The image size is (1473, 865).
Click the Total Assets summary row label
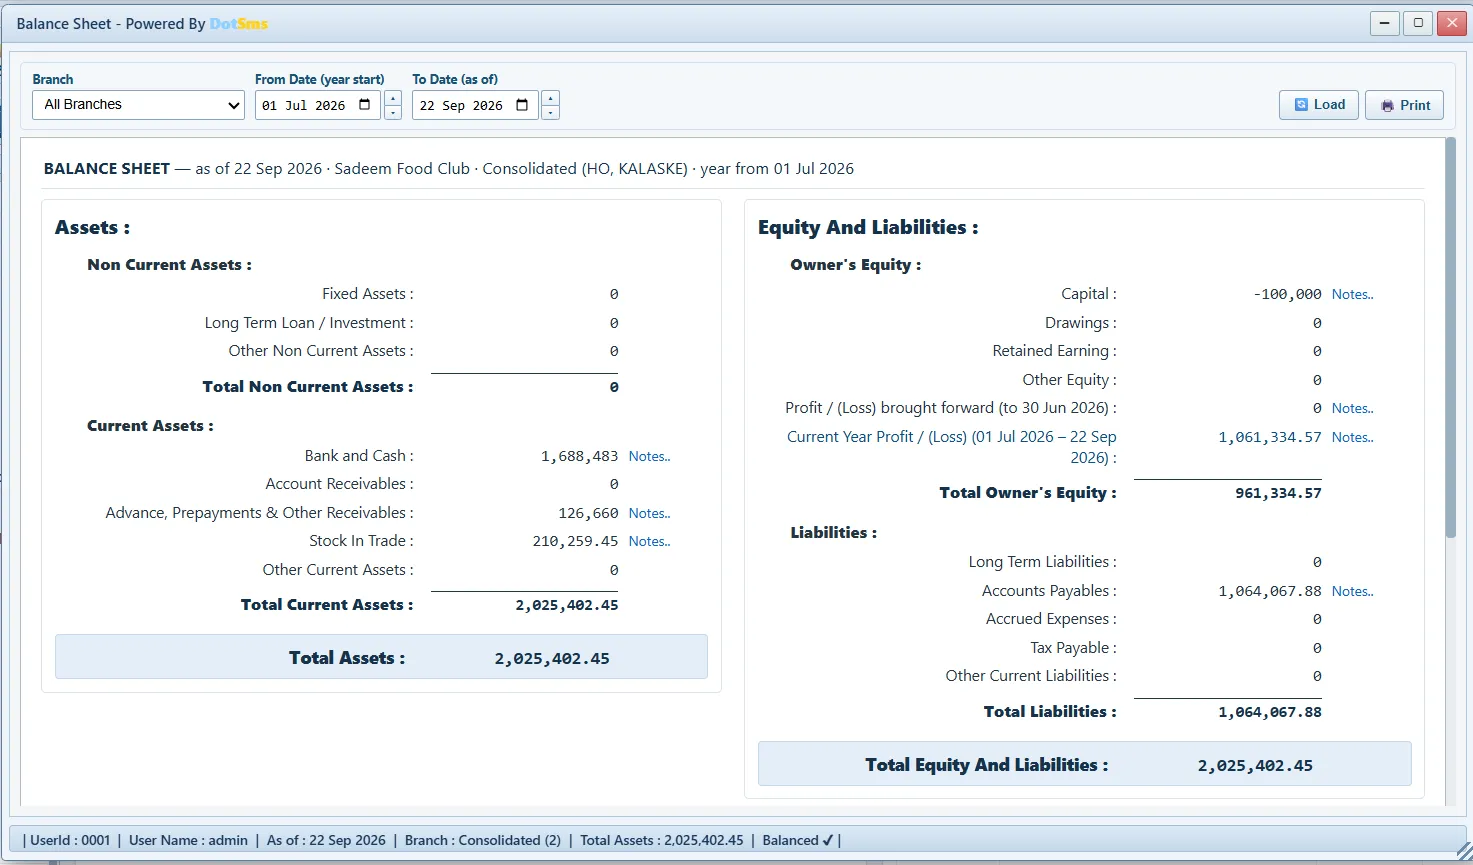click(347, 658)
